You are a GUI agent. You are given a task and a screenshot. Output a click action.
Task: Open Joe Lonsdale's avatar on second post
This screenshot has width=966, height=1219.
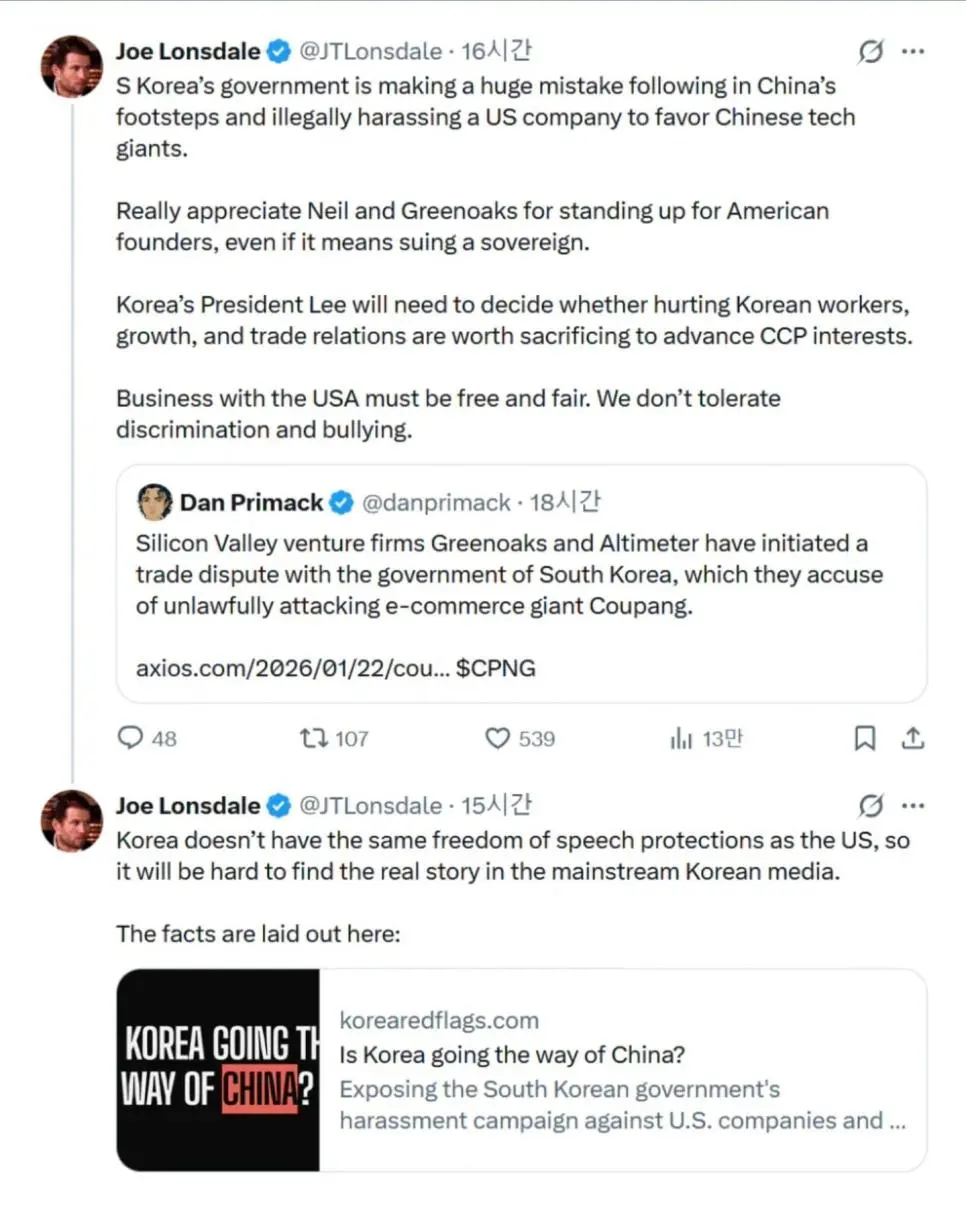pyautogui.click(x=72, y=821)
